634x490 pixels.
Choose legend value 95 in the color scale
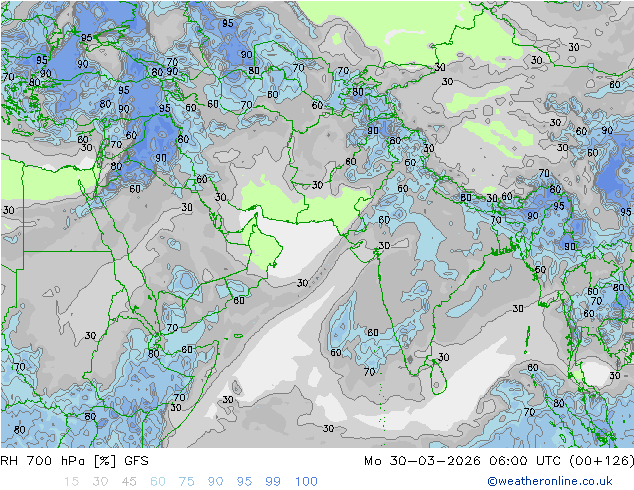[244, 481]
